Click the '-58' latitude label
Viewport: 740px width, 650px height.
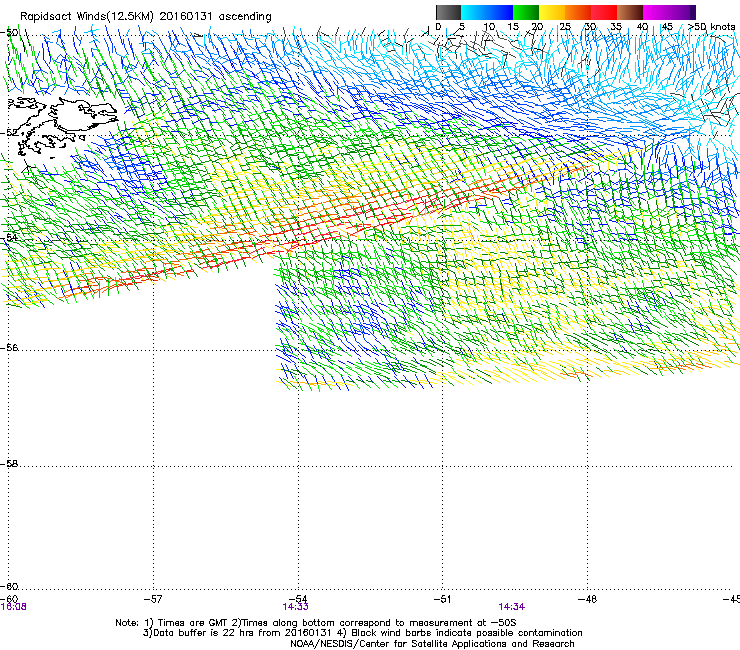[x=9, y=464]
